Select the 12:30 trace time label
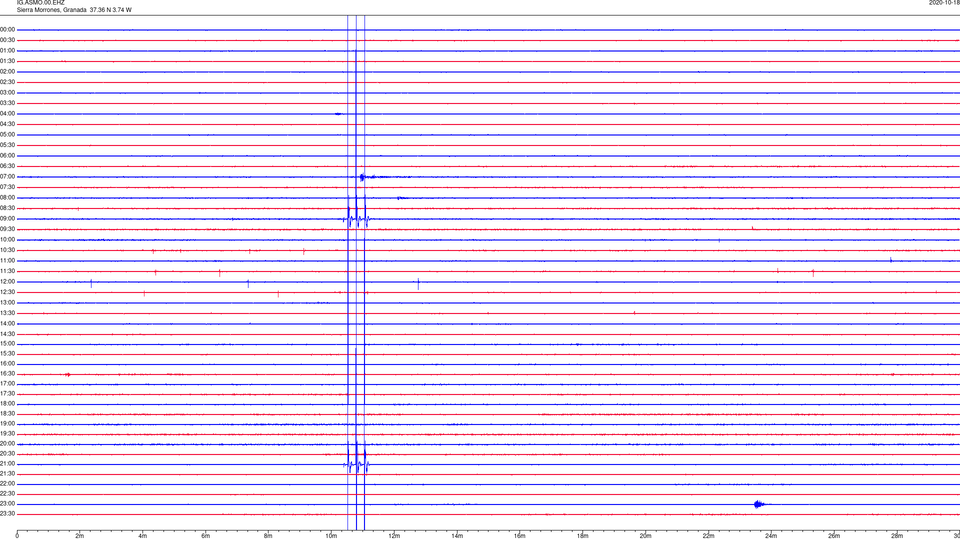Image resolution: width=960 pixels, height=540 pixels. click(8, 292)
